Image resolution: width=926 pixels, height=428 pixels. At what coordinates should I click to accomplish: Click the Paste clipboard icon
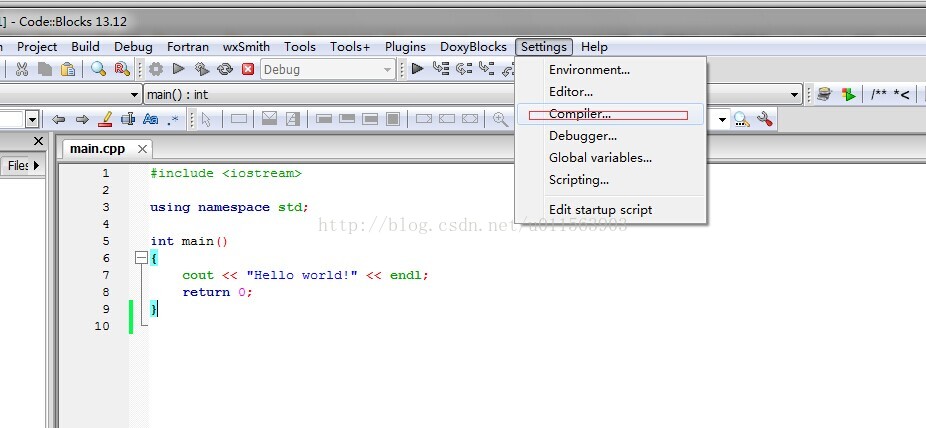[68, 69]
